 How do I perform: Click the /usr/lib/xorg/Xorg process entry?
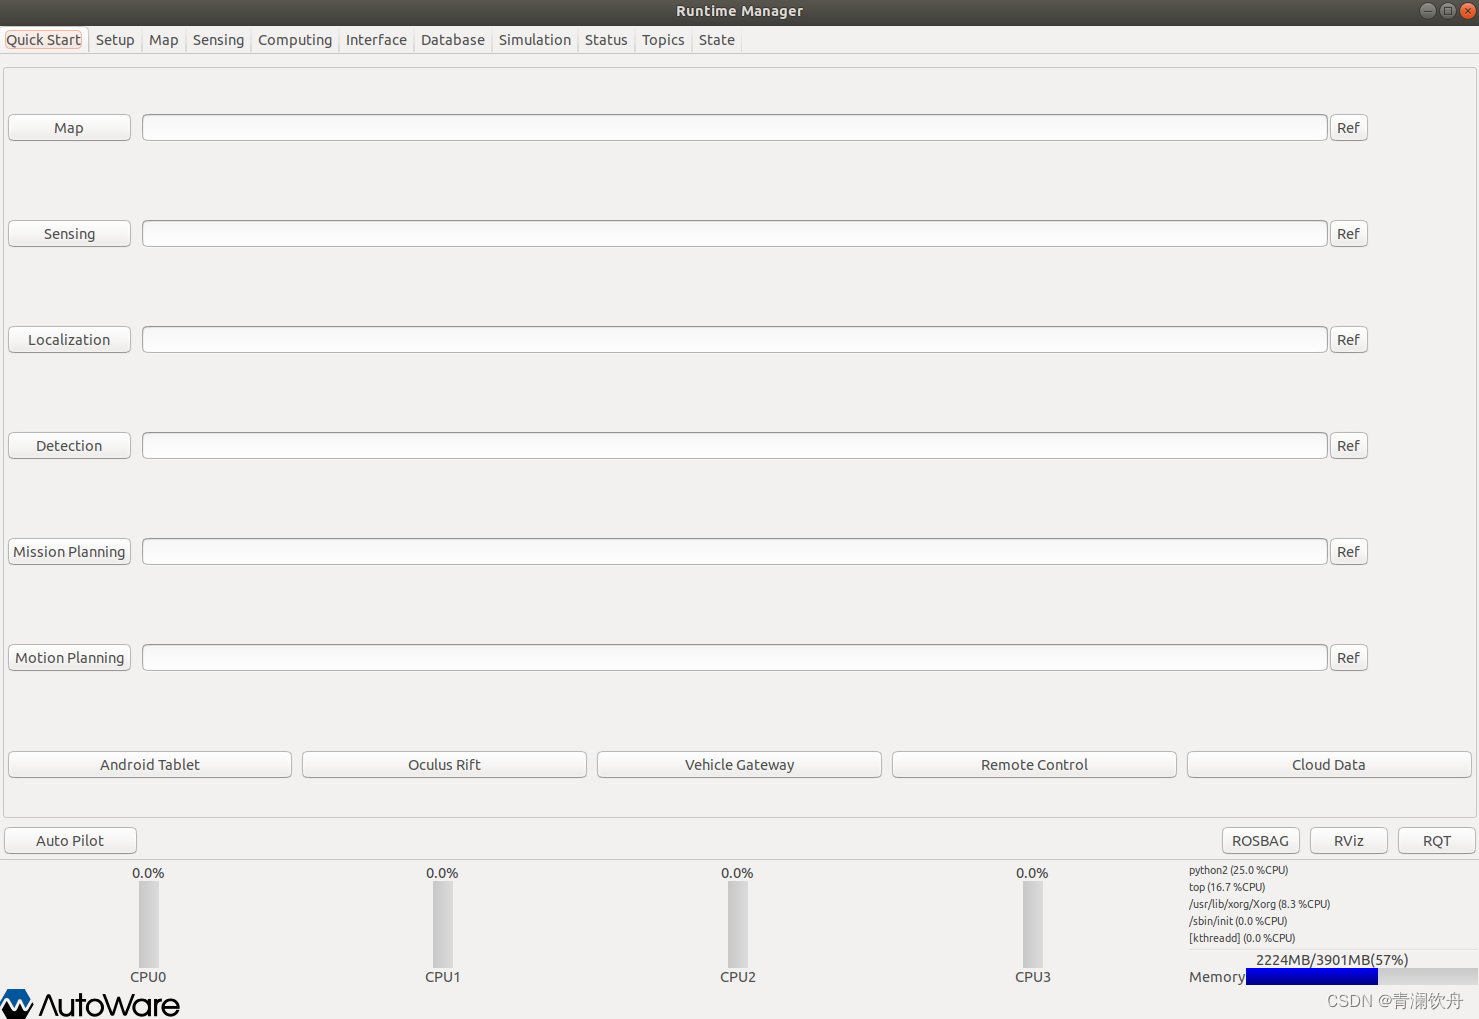pyautogui.click(x=1259, y=904)
